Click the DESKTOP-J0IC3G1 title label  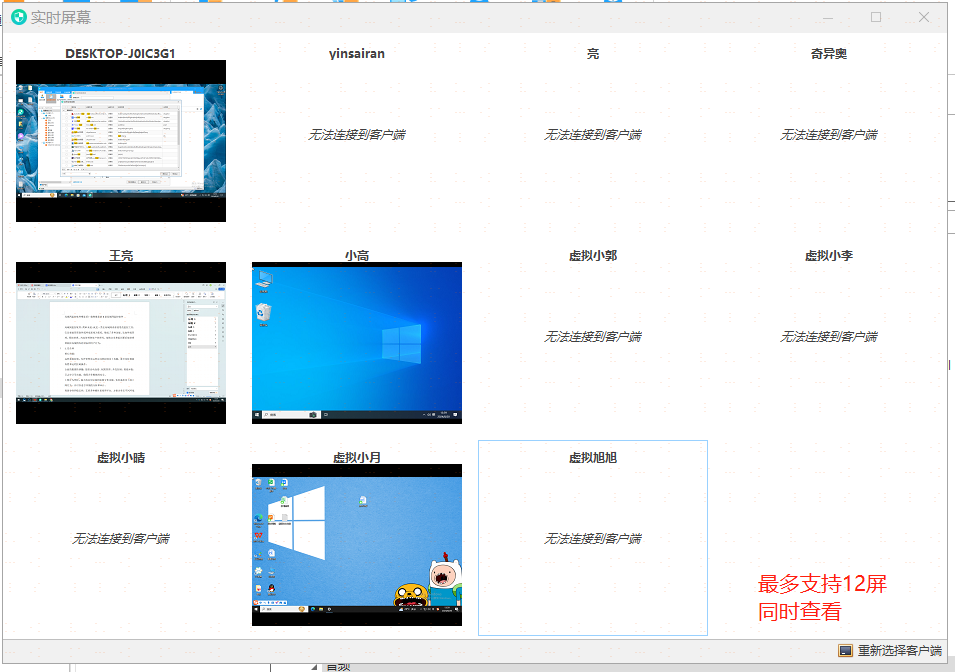121,54
